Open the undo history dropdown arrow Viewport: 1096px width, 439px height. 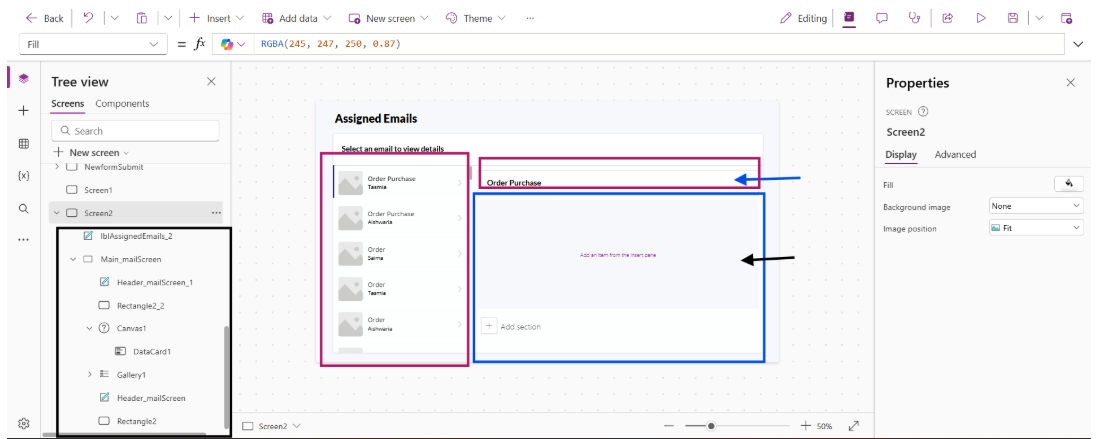pyautogui.click(x=115, y=18)
